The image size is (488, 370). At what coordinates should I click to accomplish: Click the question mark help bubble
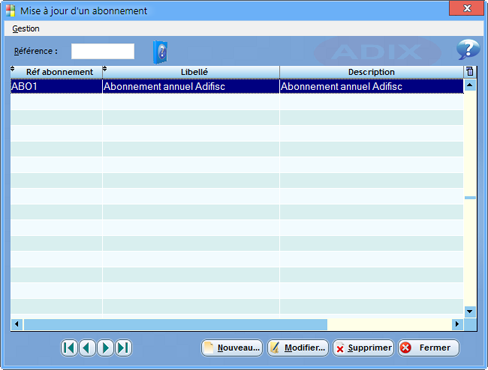click(468, 49)
